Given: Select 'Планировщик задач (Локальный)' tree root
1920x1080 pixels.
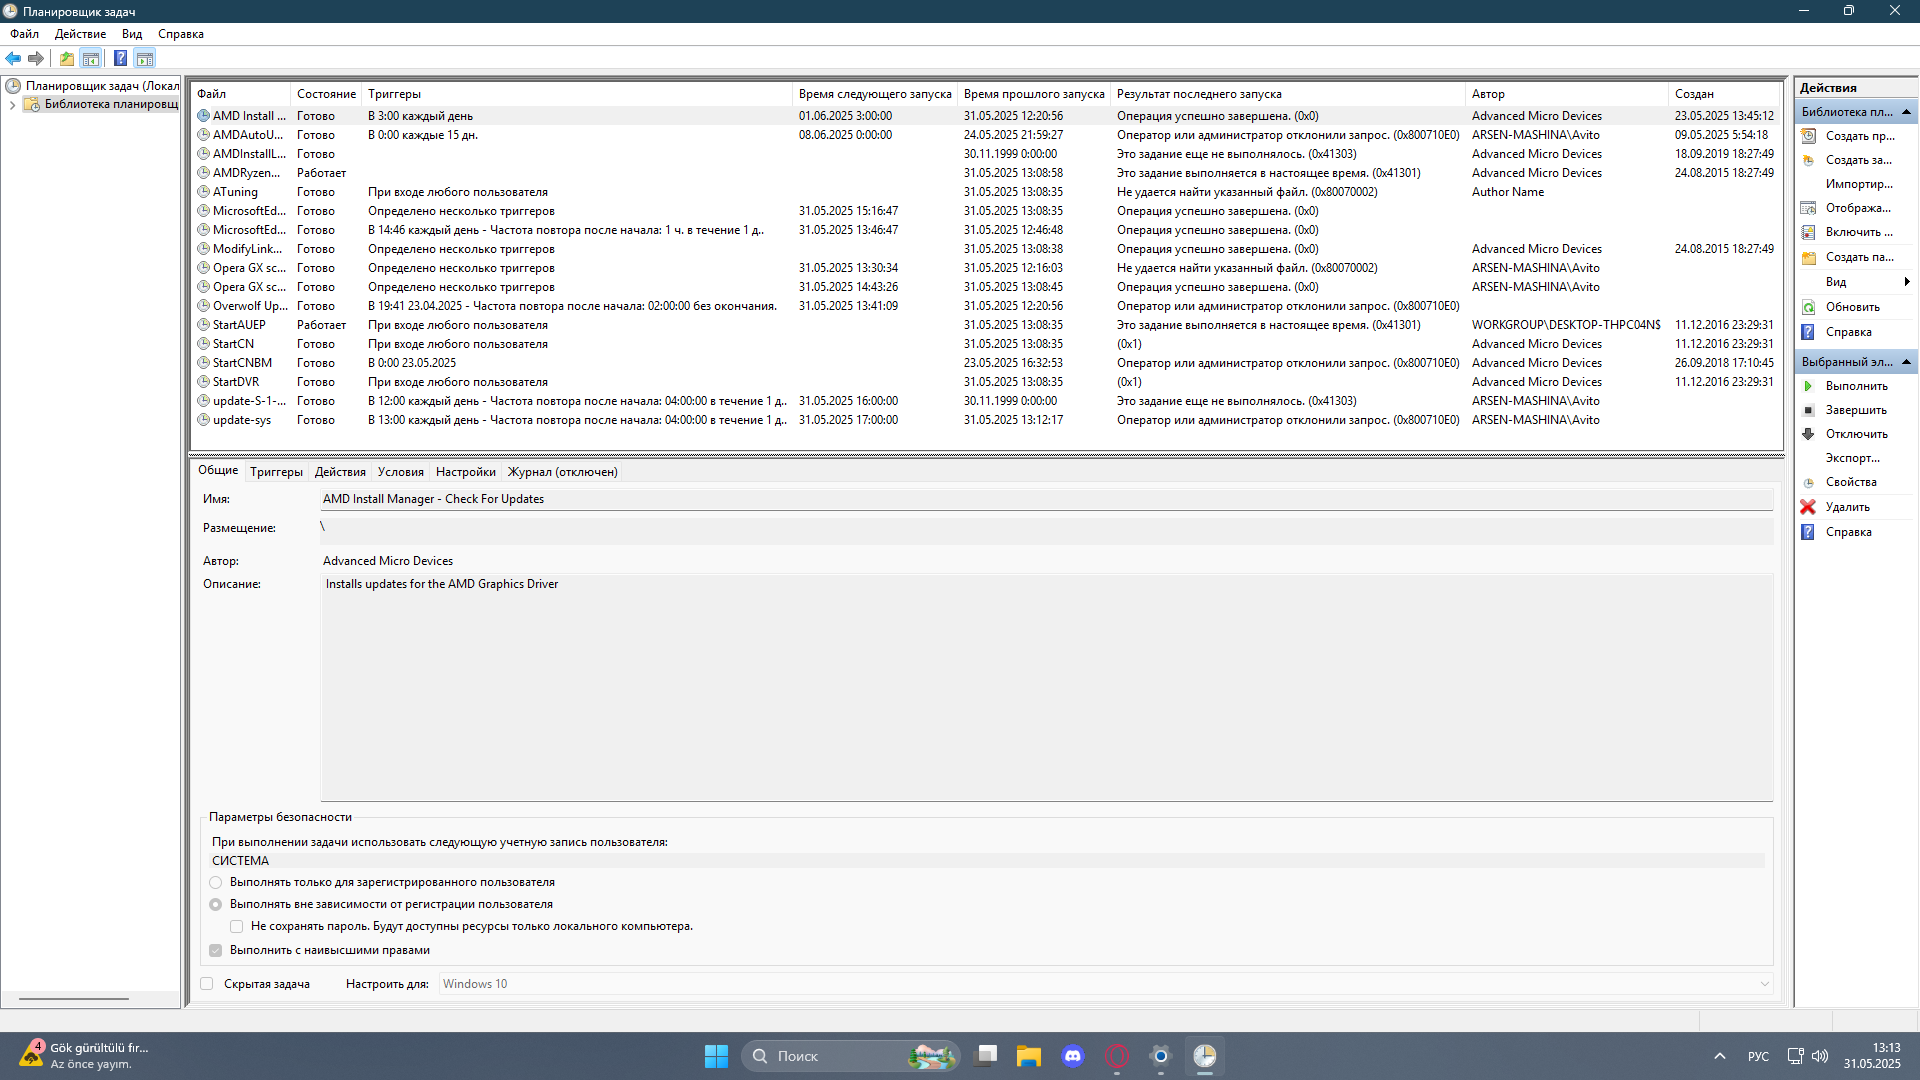Looking at the screenshot, I should coord(102,86).
